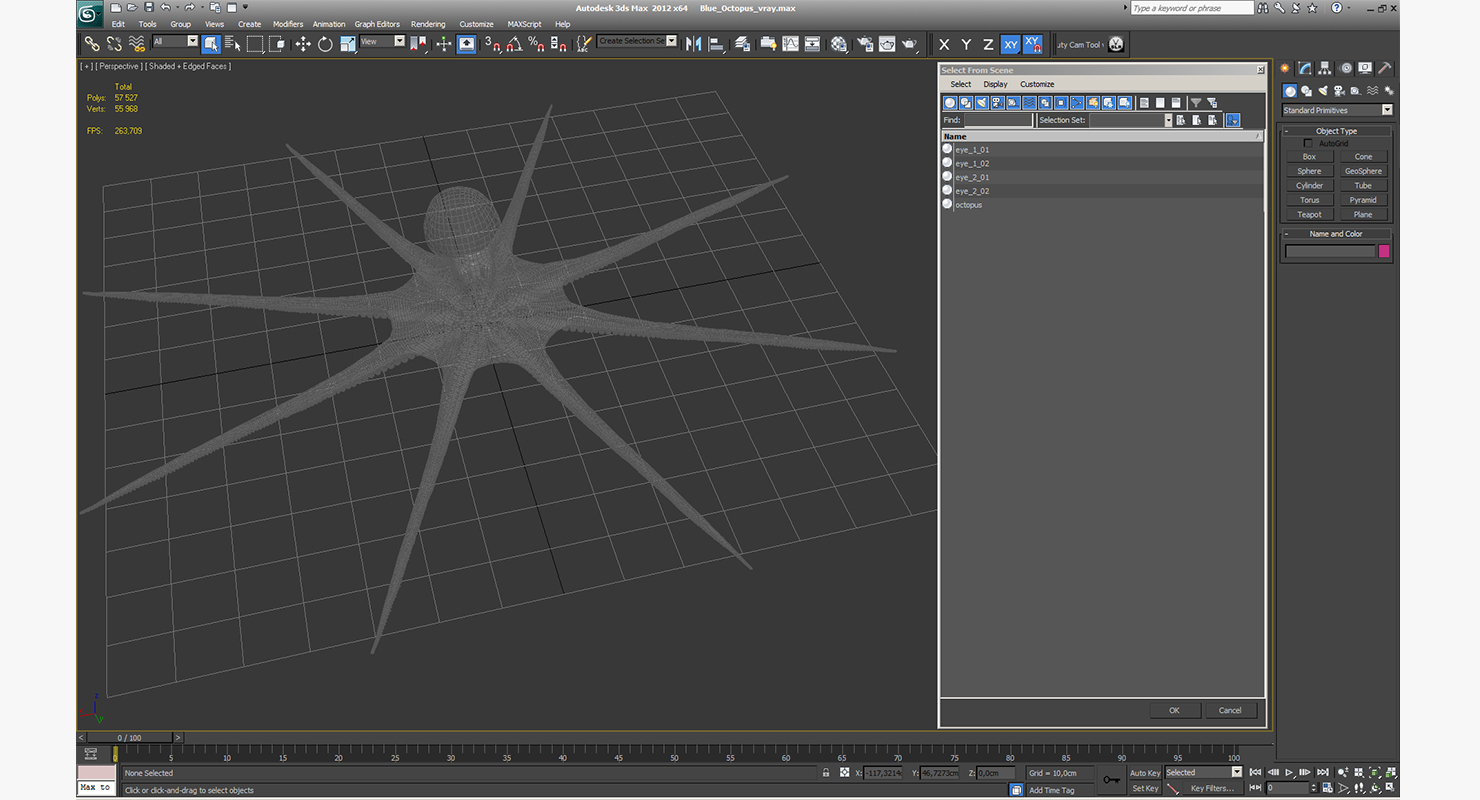Viewport: 1480px width, 800px height.
Task: Open the Material Editor icon
Action: (839, 44)
